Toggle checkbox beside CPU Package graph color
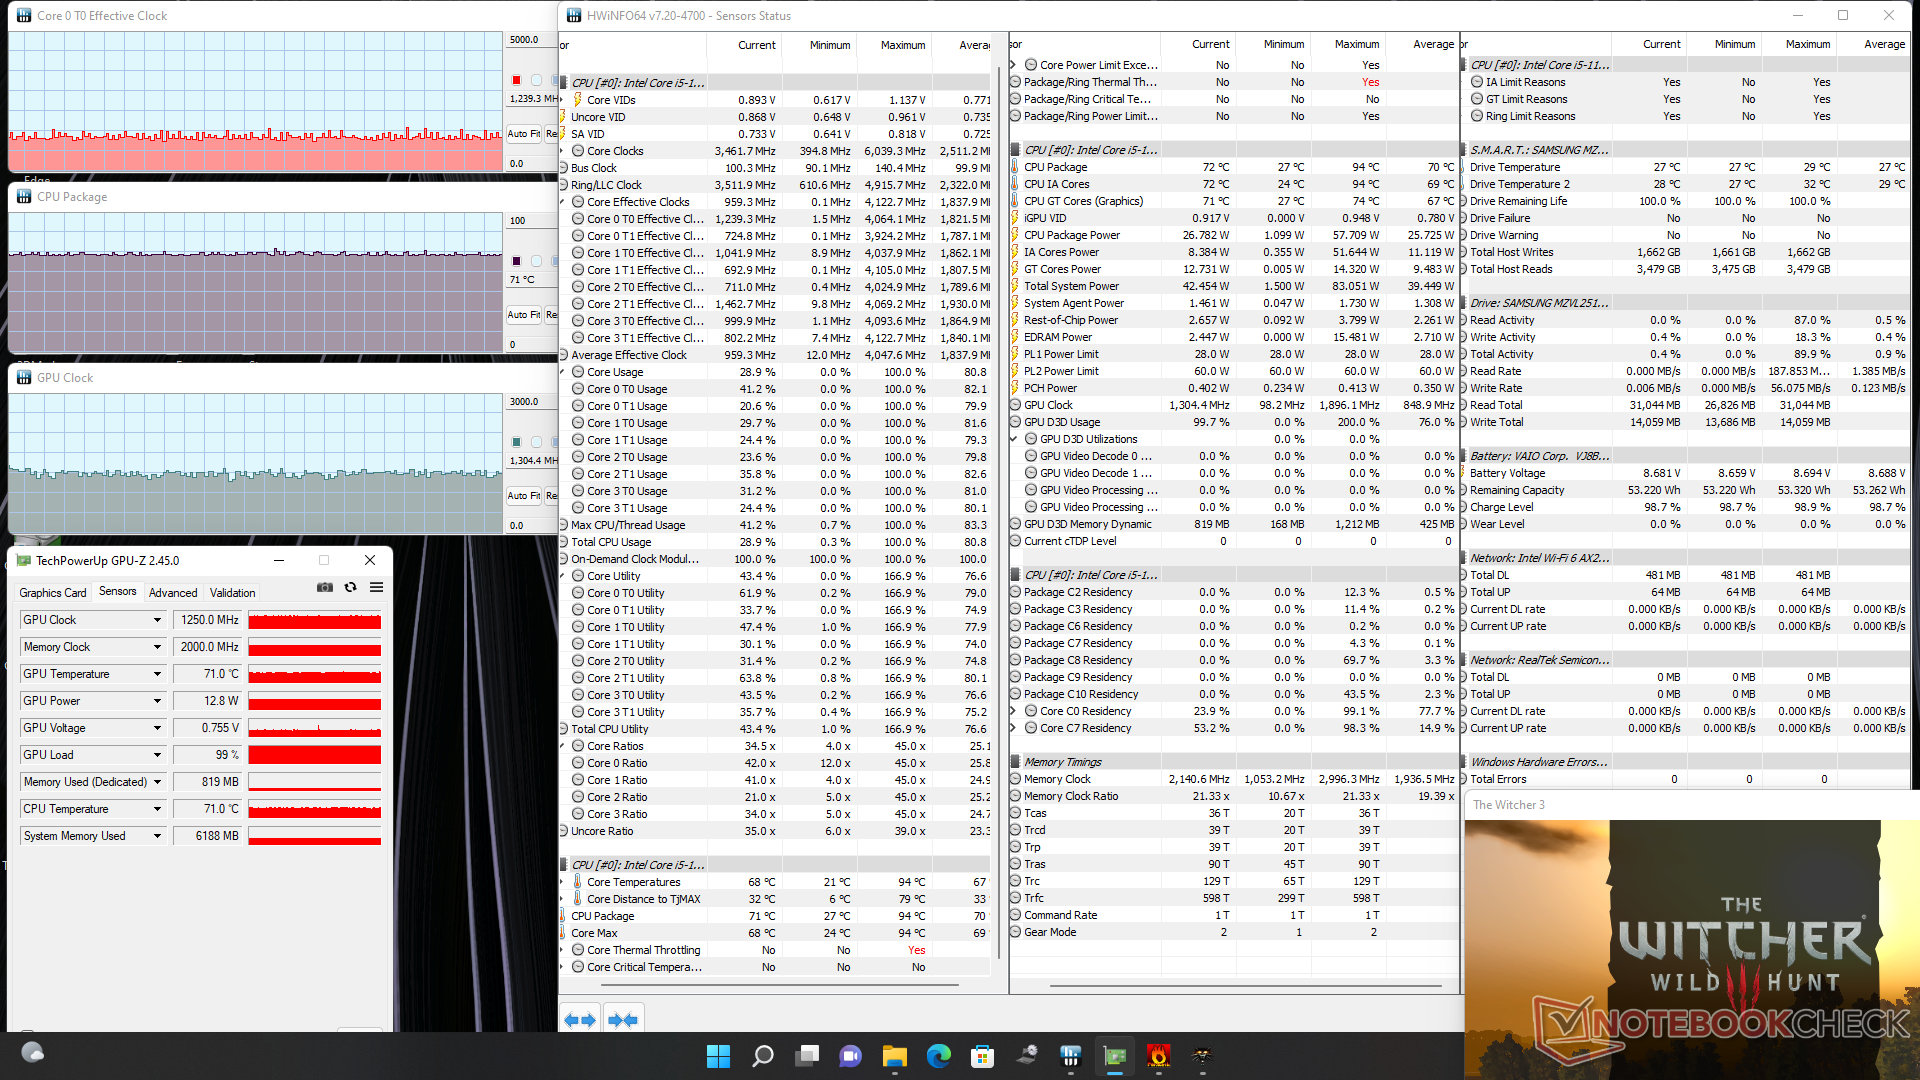Image resolution: width=1920 pixels, height=1080 pixels. (536, 261)
